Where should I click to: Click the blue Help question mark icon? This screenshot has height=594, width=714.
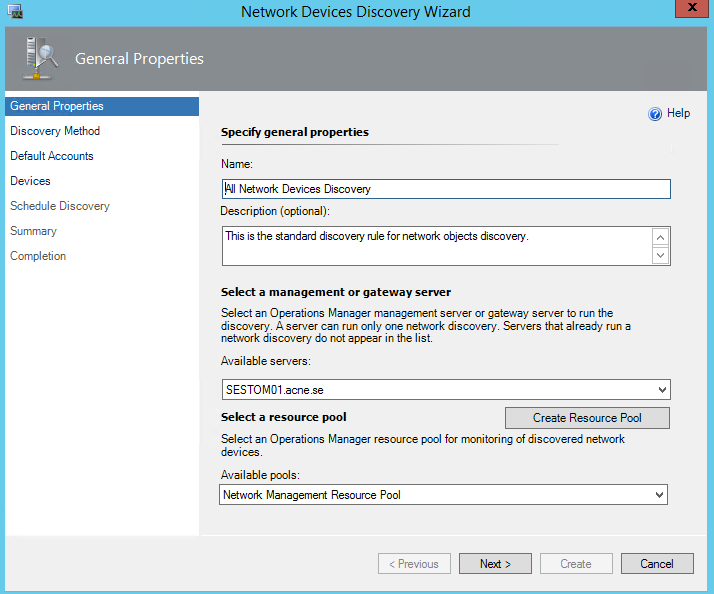(655, 114)
